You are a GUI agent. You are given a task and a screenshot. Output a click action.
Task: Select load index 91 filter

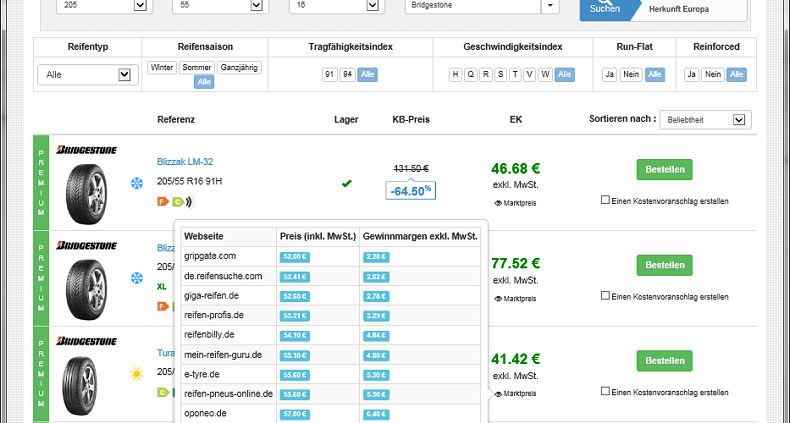pyautogui.click(x=330, y=75)
